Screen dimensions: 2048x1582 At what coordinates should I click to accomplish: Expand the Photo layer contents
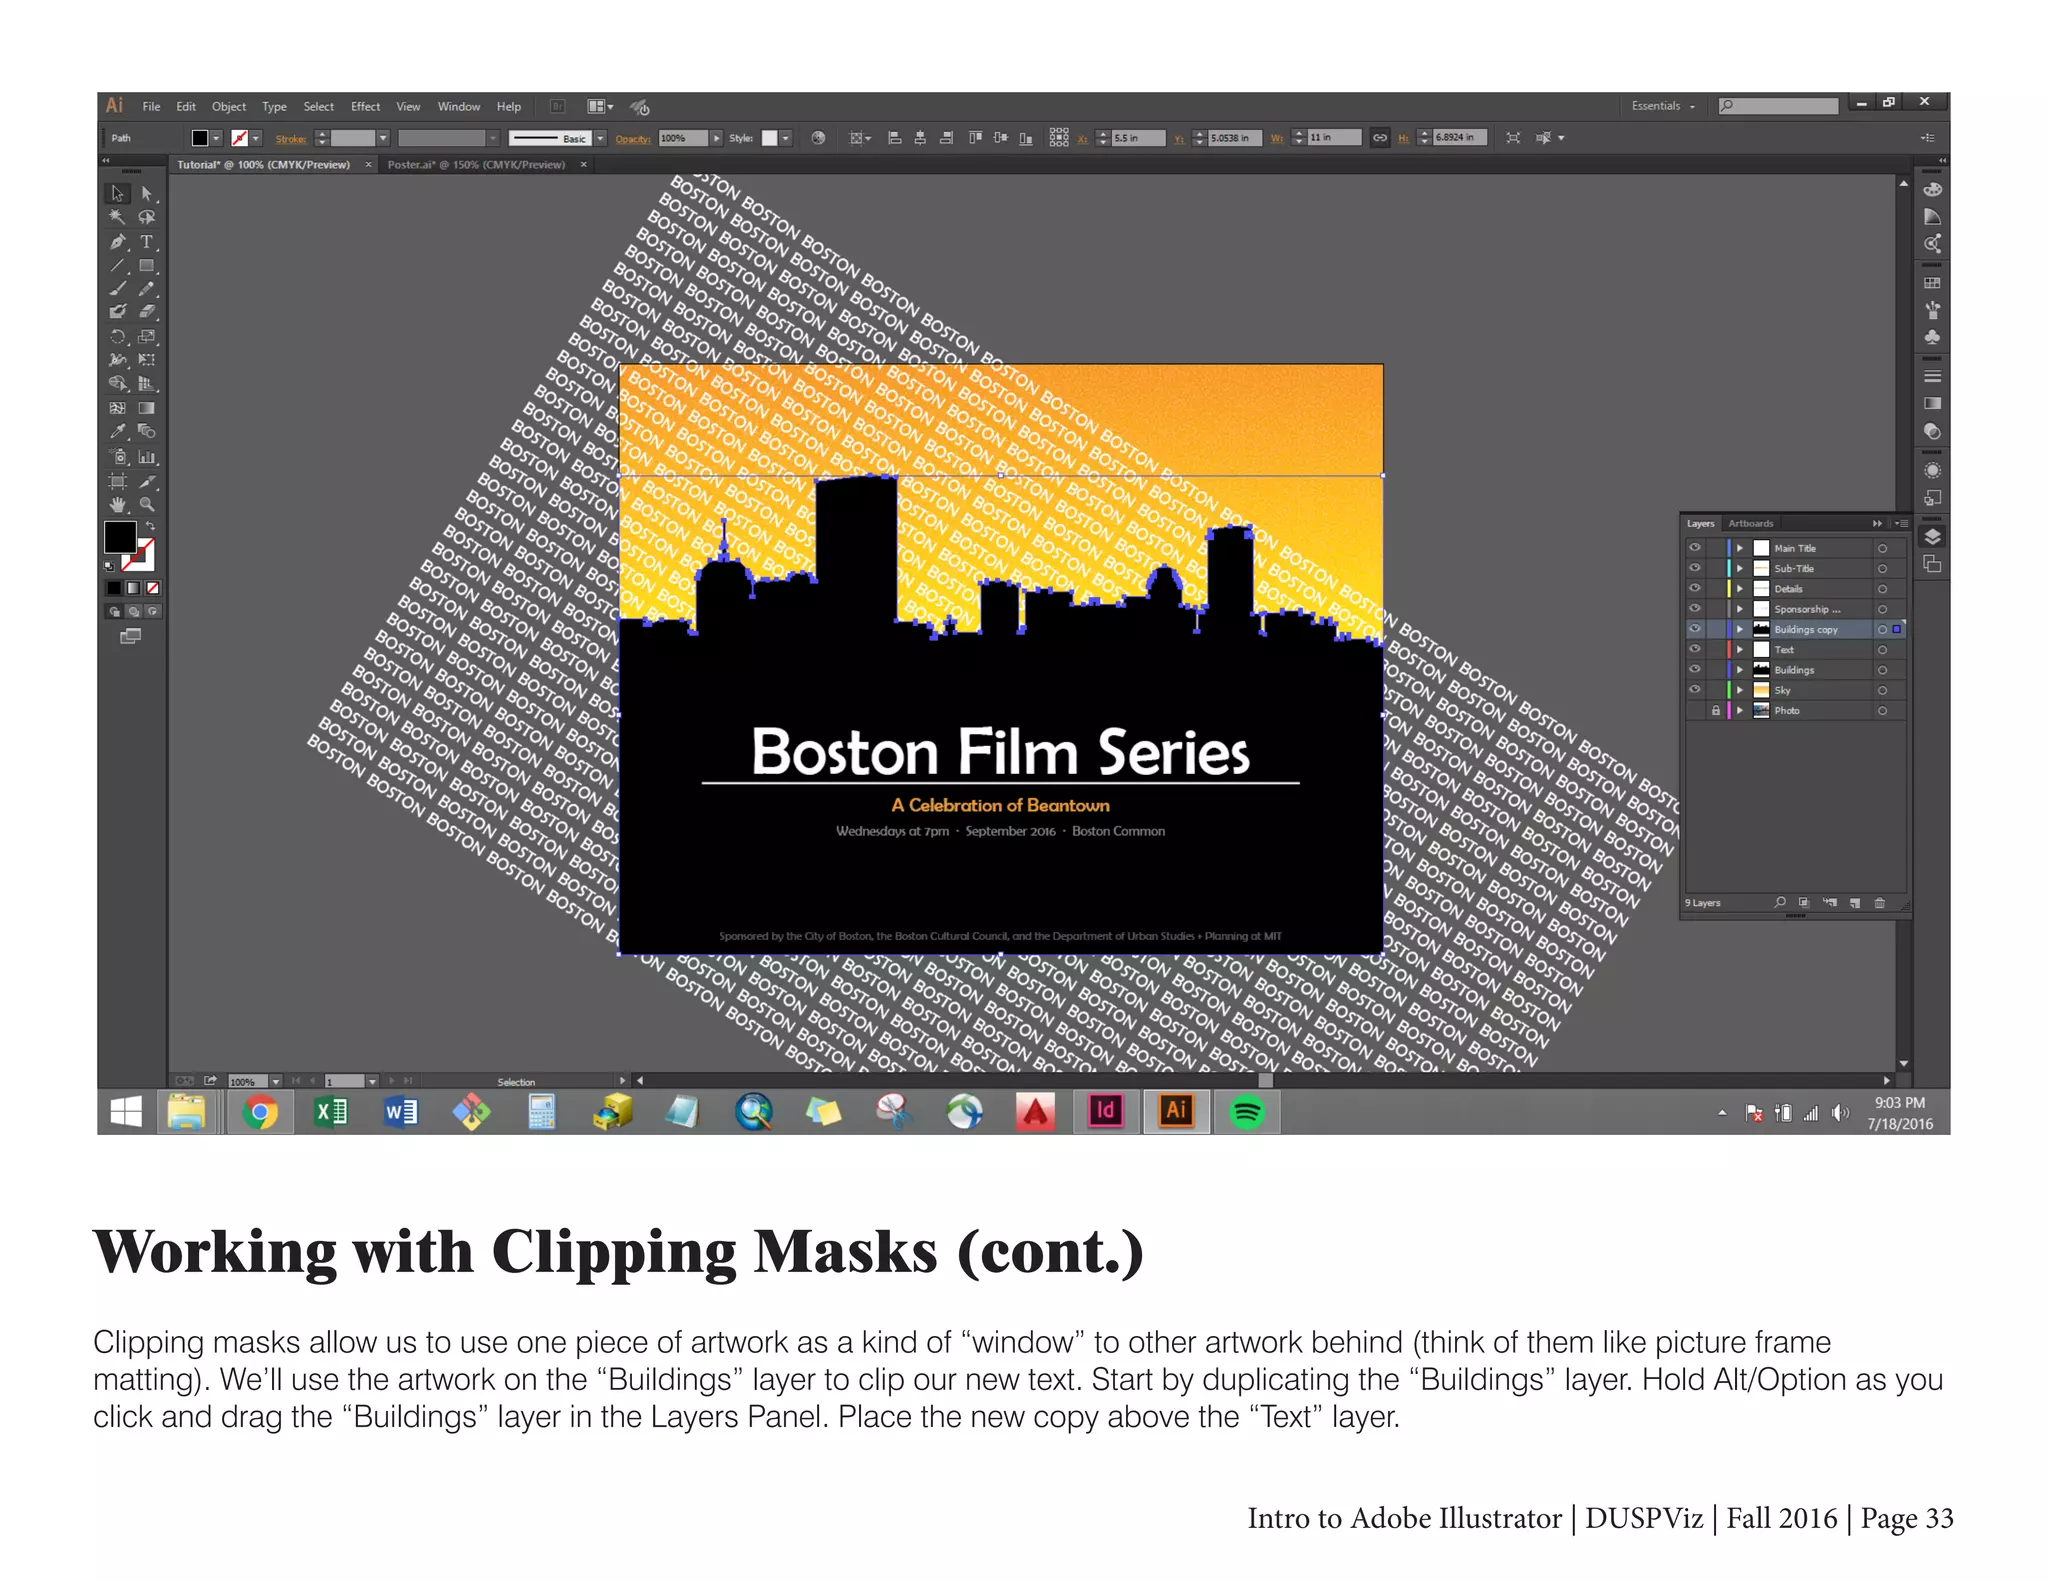click(x=1740, y=711)
